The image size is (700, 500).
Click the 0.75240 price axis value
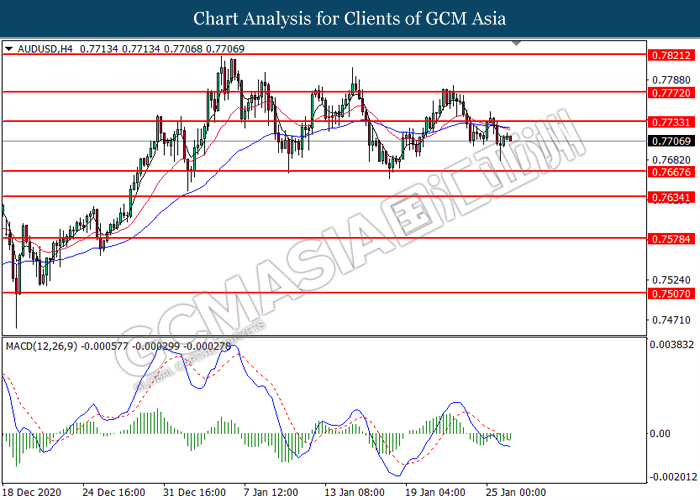[x=671, y=280]
